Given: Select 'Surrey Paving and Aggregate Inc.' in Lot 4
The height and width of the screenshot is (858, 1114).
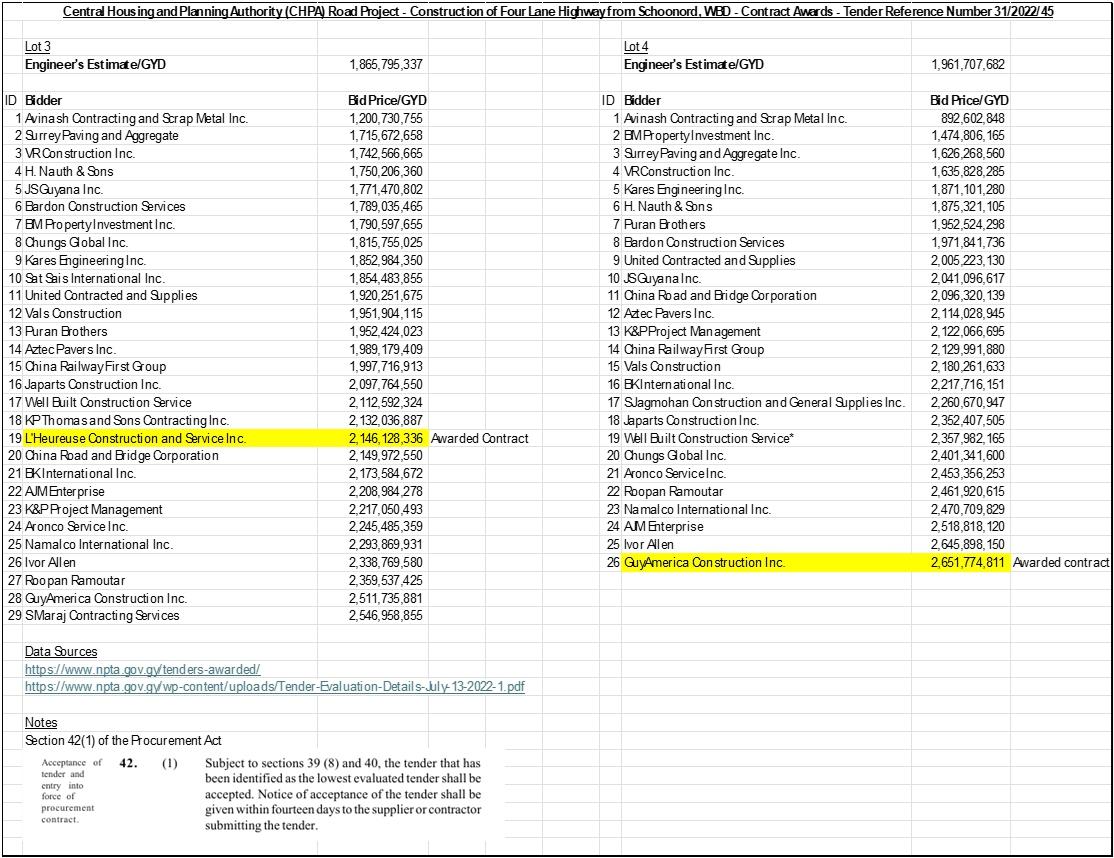Looking at the screenshot, I should pyautogui.click(x=712, y=153).
